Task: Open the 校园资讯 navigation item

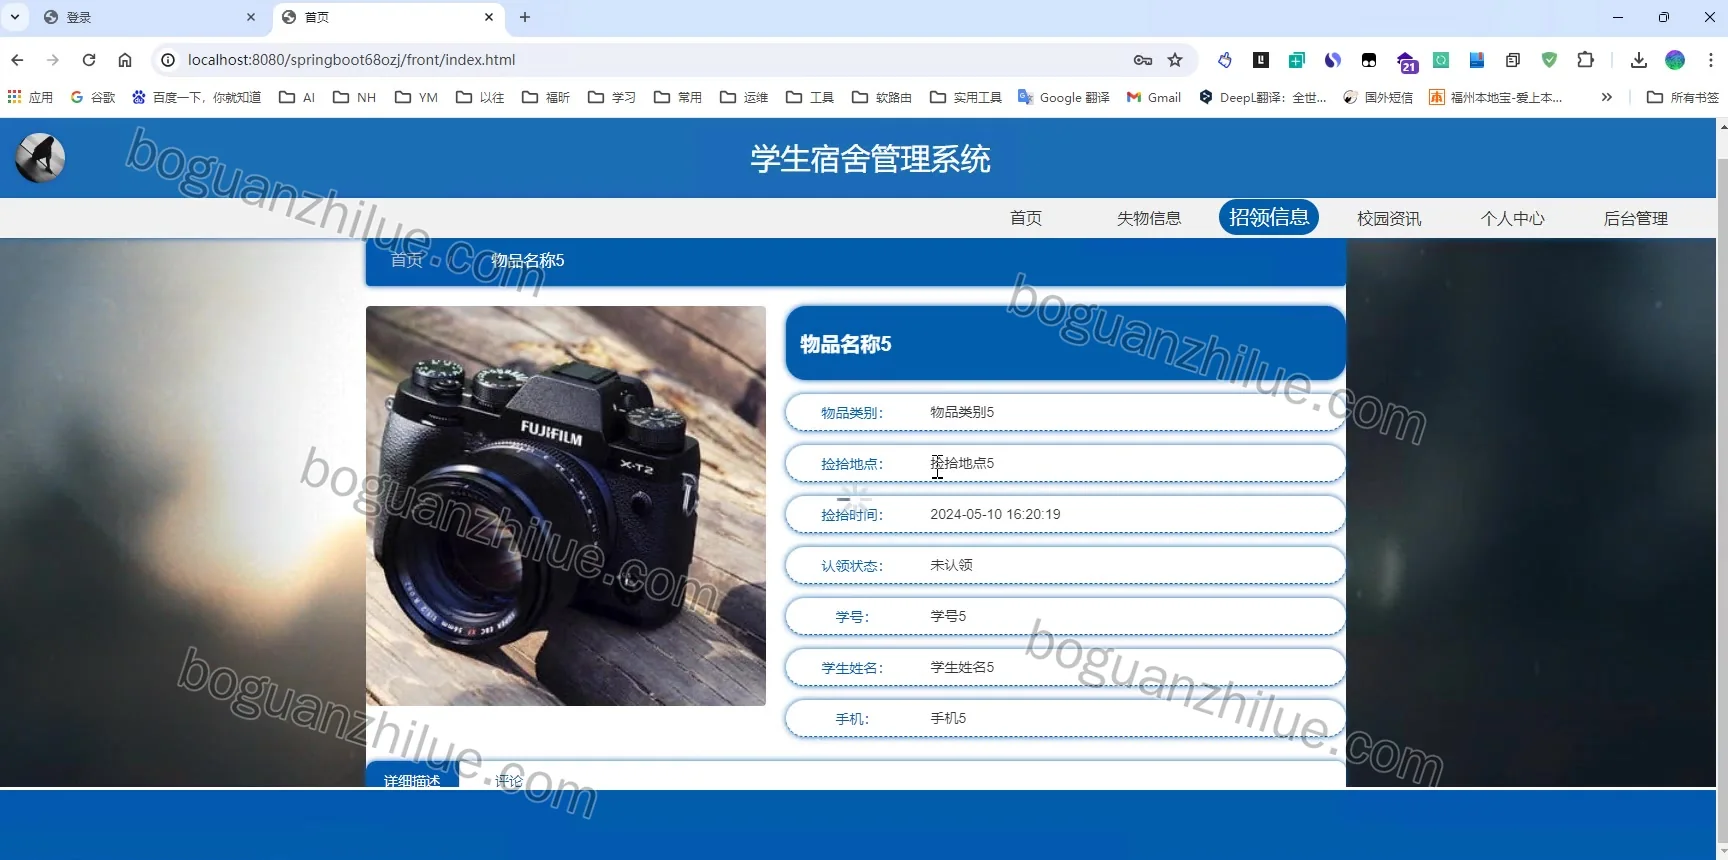Action: coord(1389,218)
